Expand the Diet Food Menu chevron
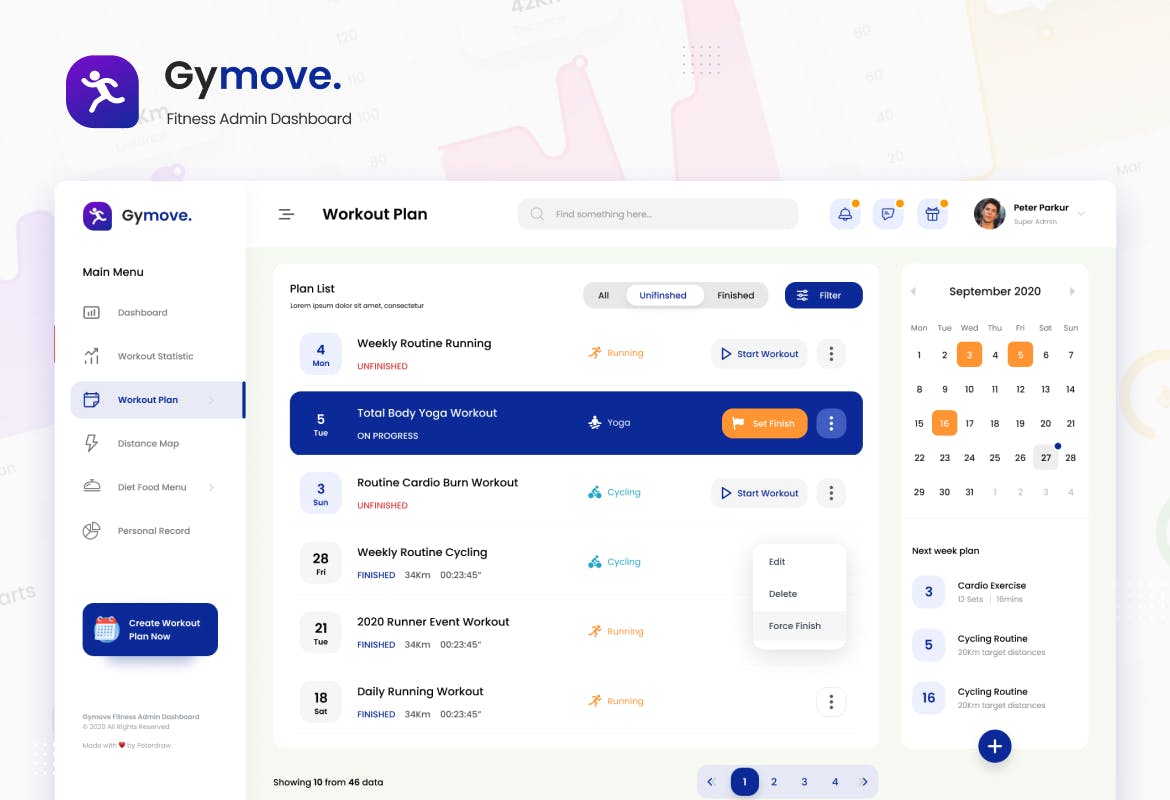Screen dimensions: 1170x800 212,487
